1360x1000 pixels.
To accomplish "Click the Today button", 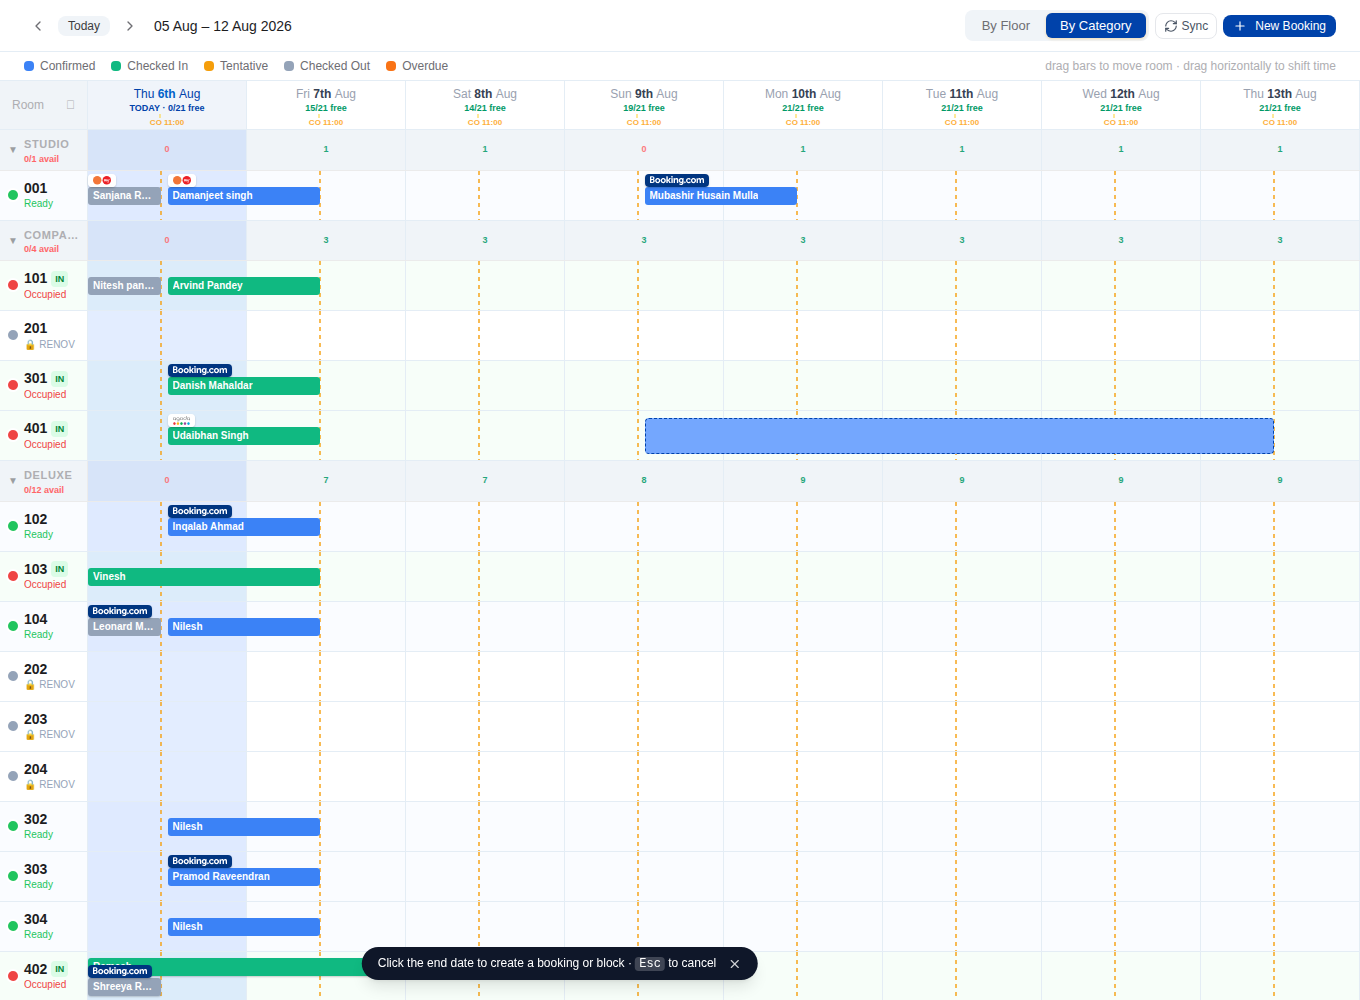I will (84, 26).
